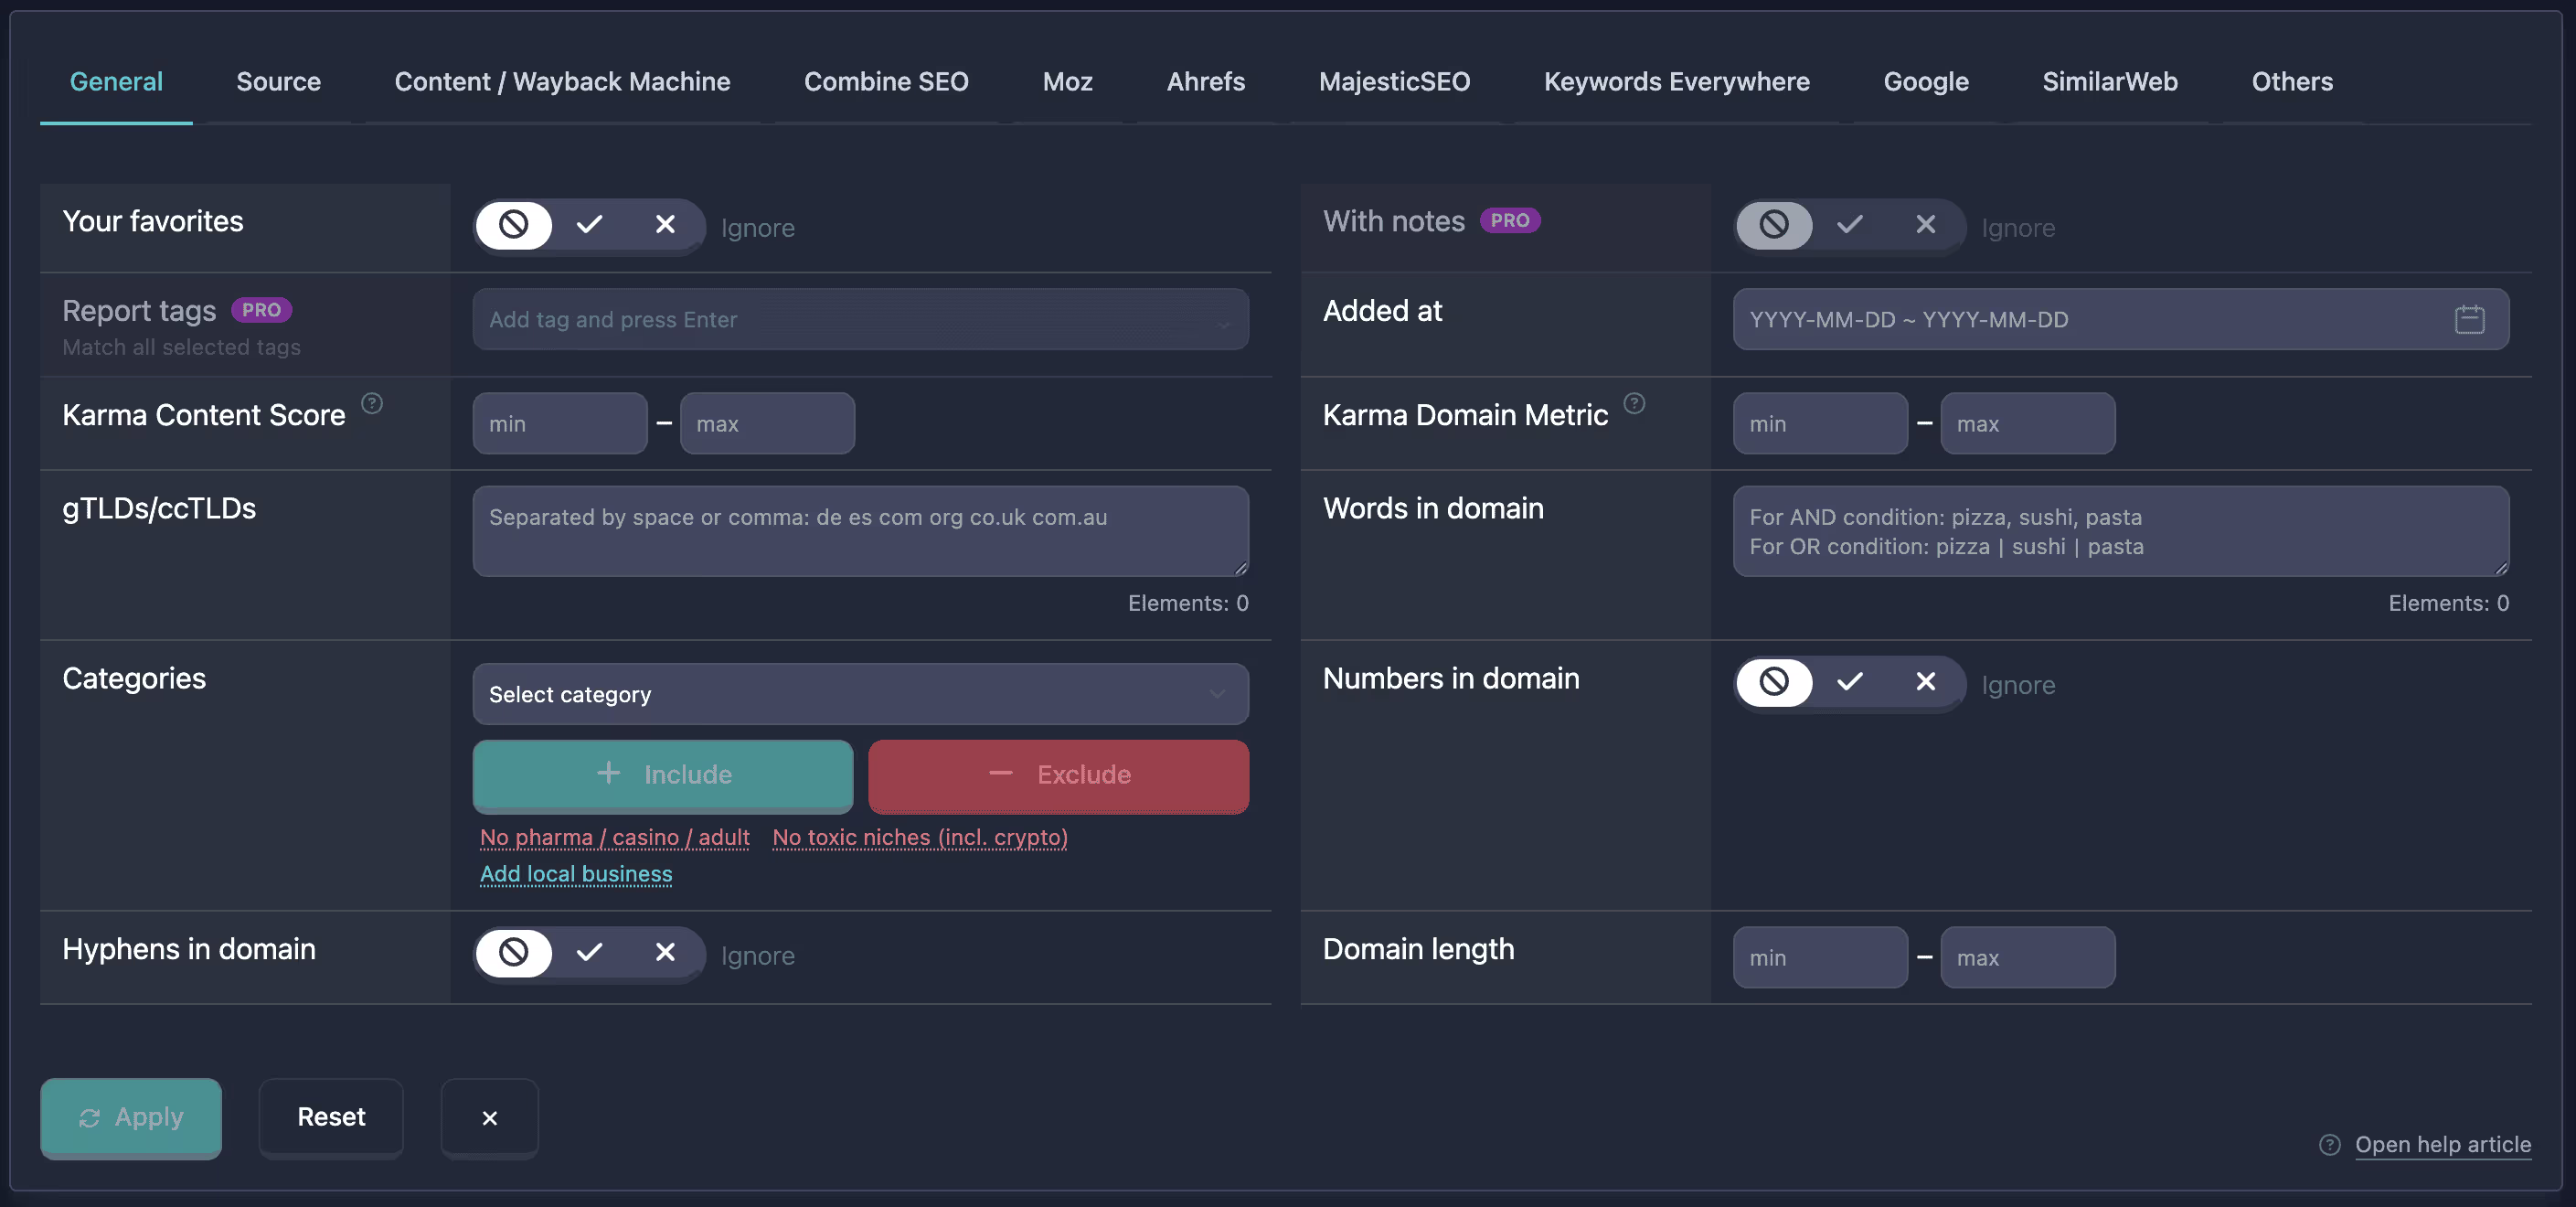Click help icon beside Karma Domain Metric
Screen dimensions: 2576x1207
coord(1634,403)
